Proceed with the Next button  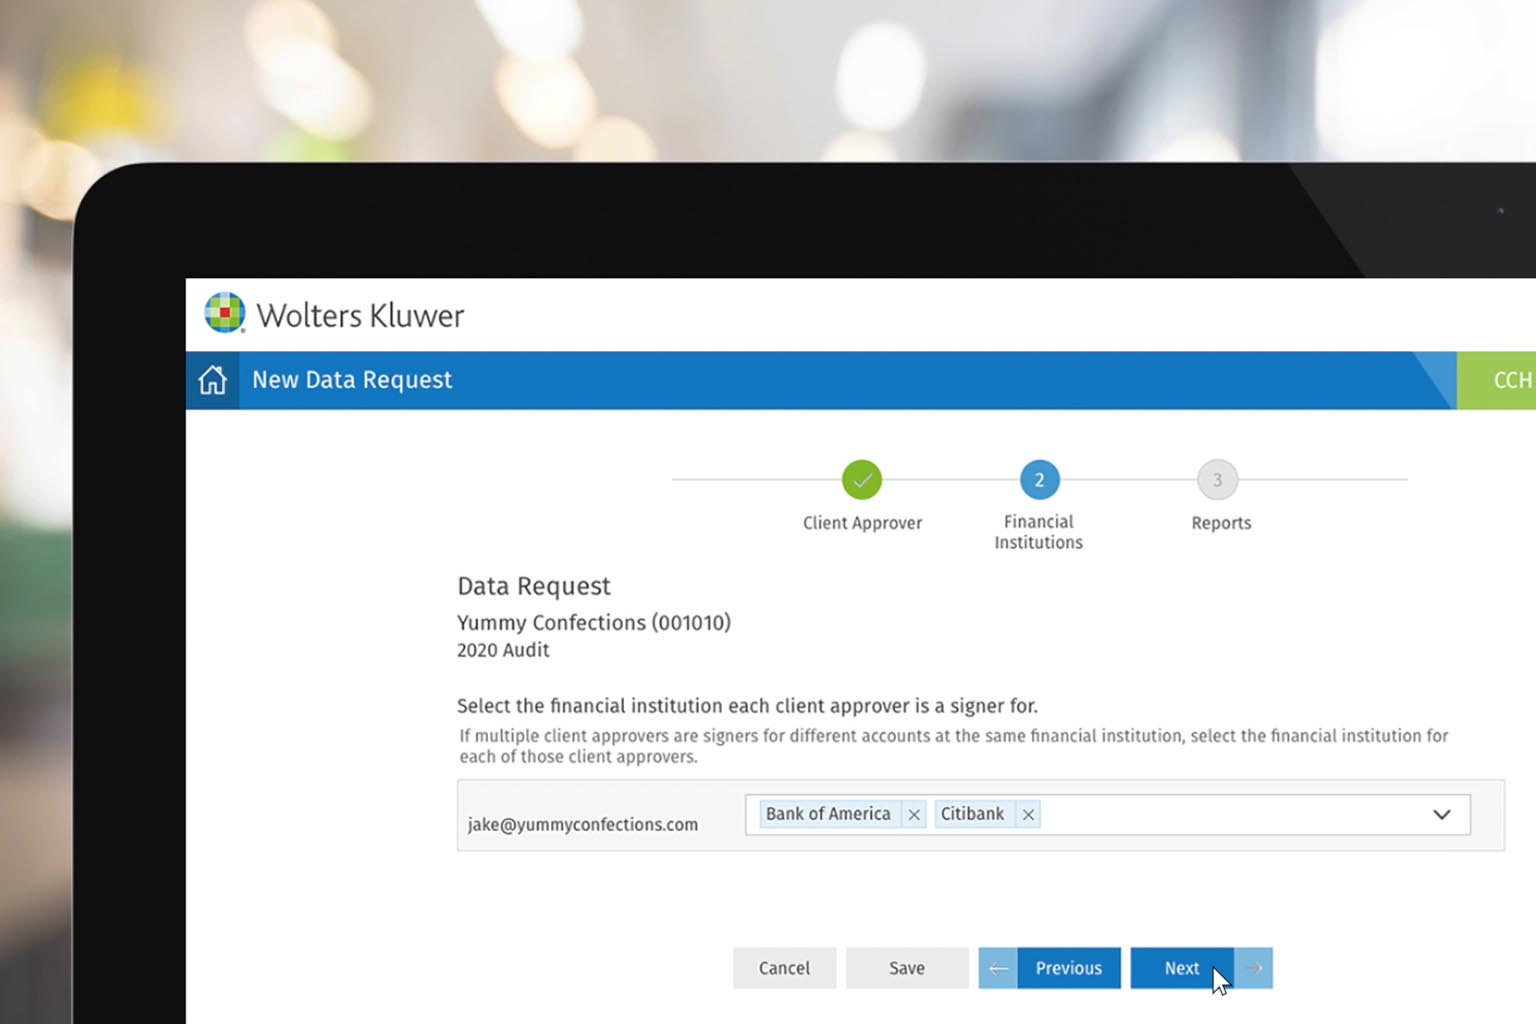1181,968
